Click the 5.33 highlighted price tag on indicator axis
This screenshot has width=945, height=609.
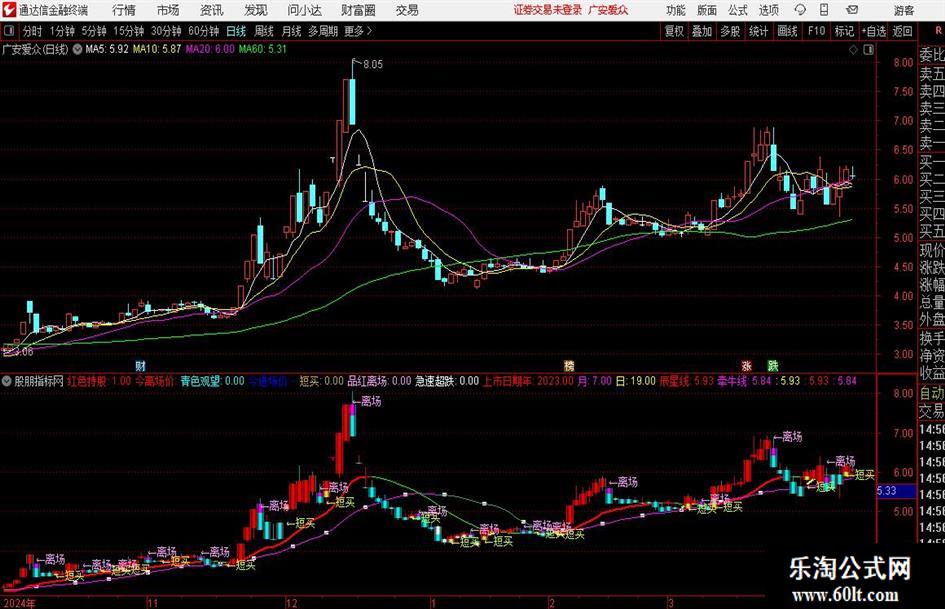894,491
